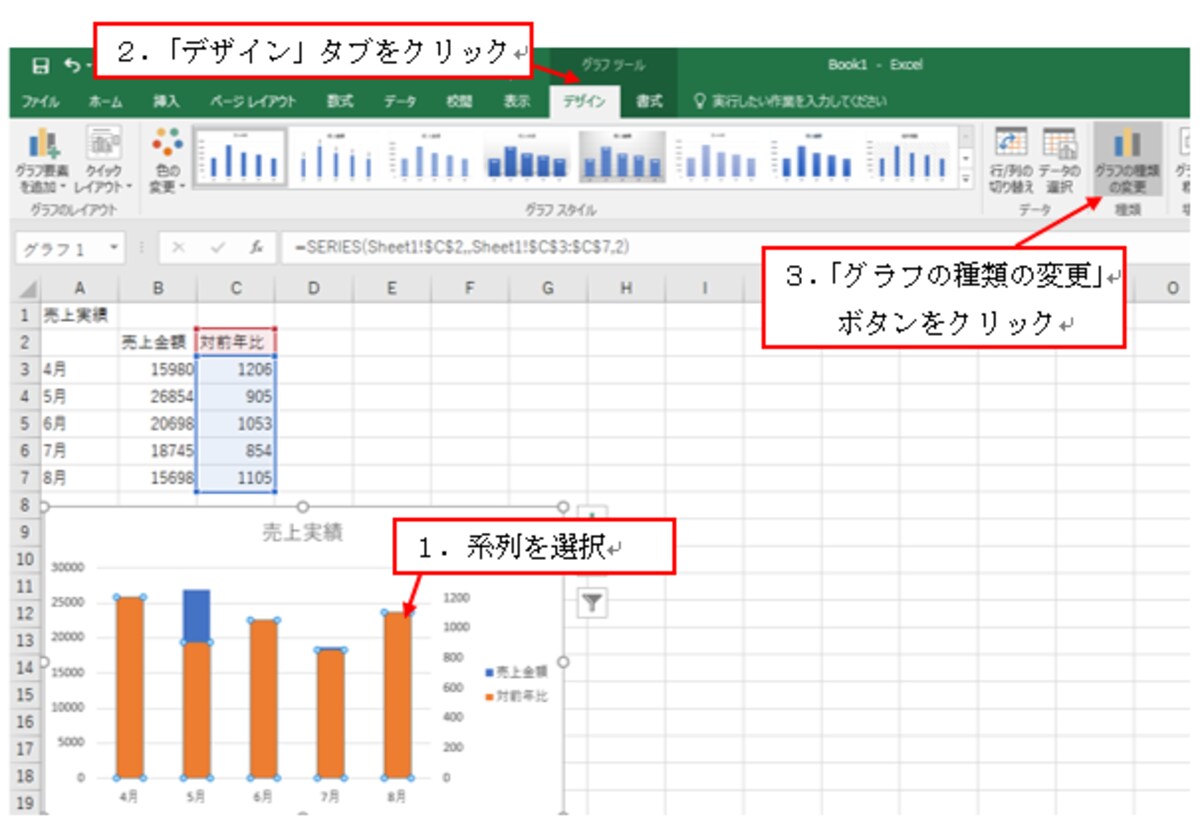1200x823 pixels.
Task: Switch to the ページレイアウト tab
Action: [253, 101]
